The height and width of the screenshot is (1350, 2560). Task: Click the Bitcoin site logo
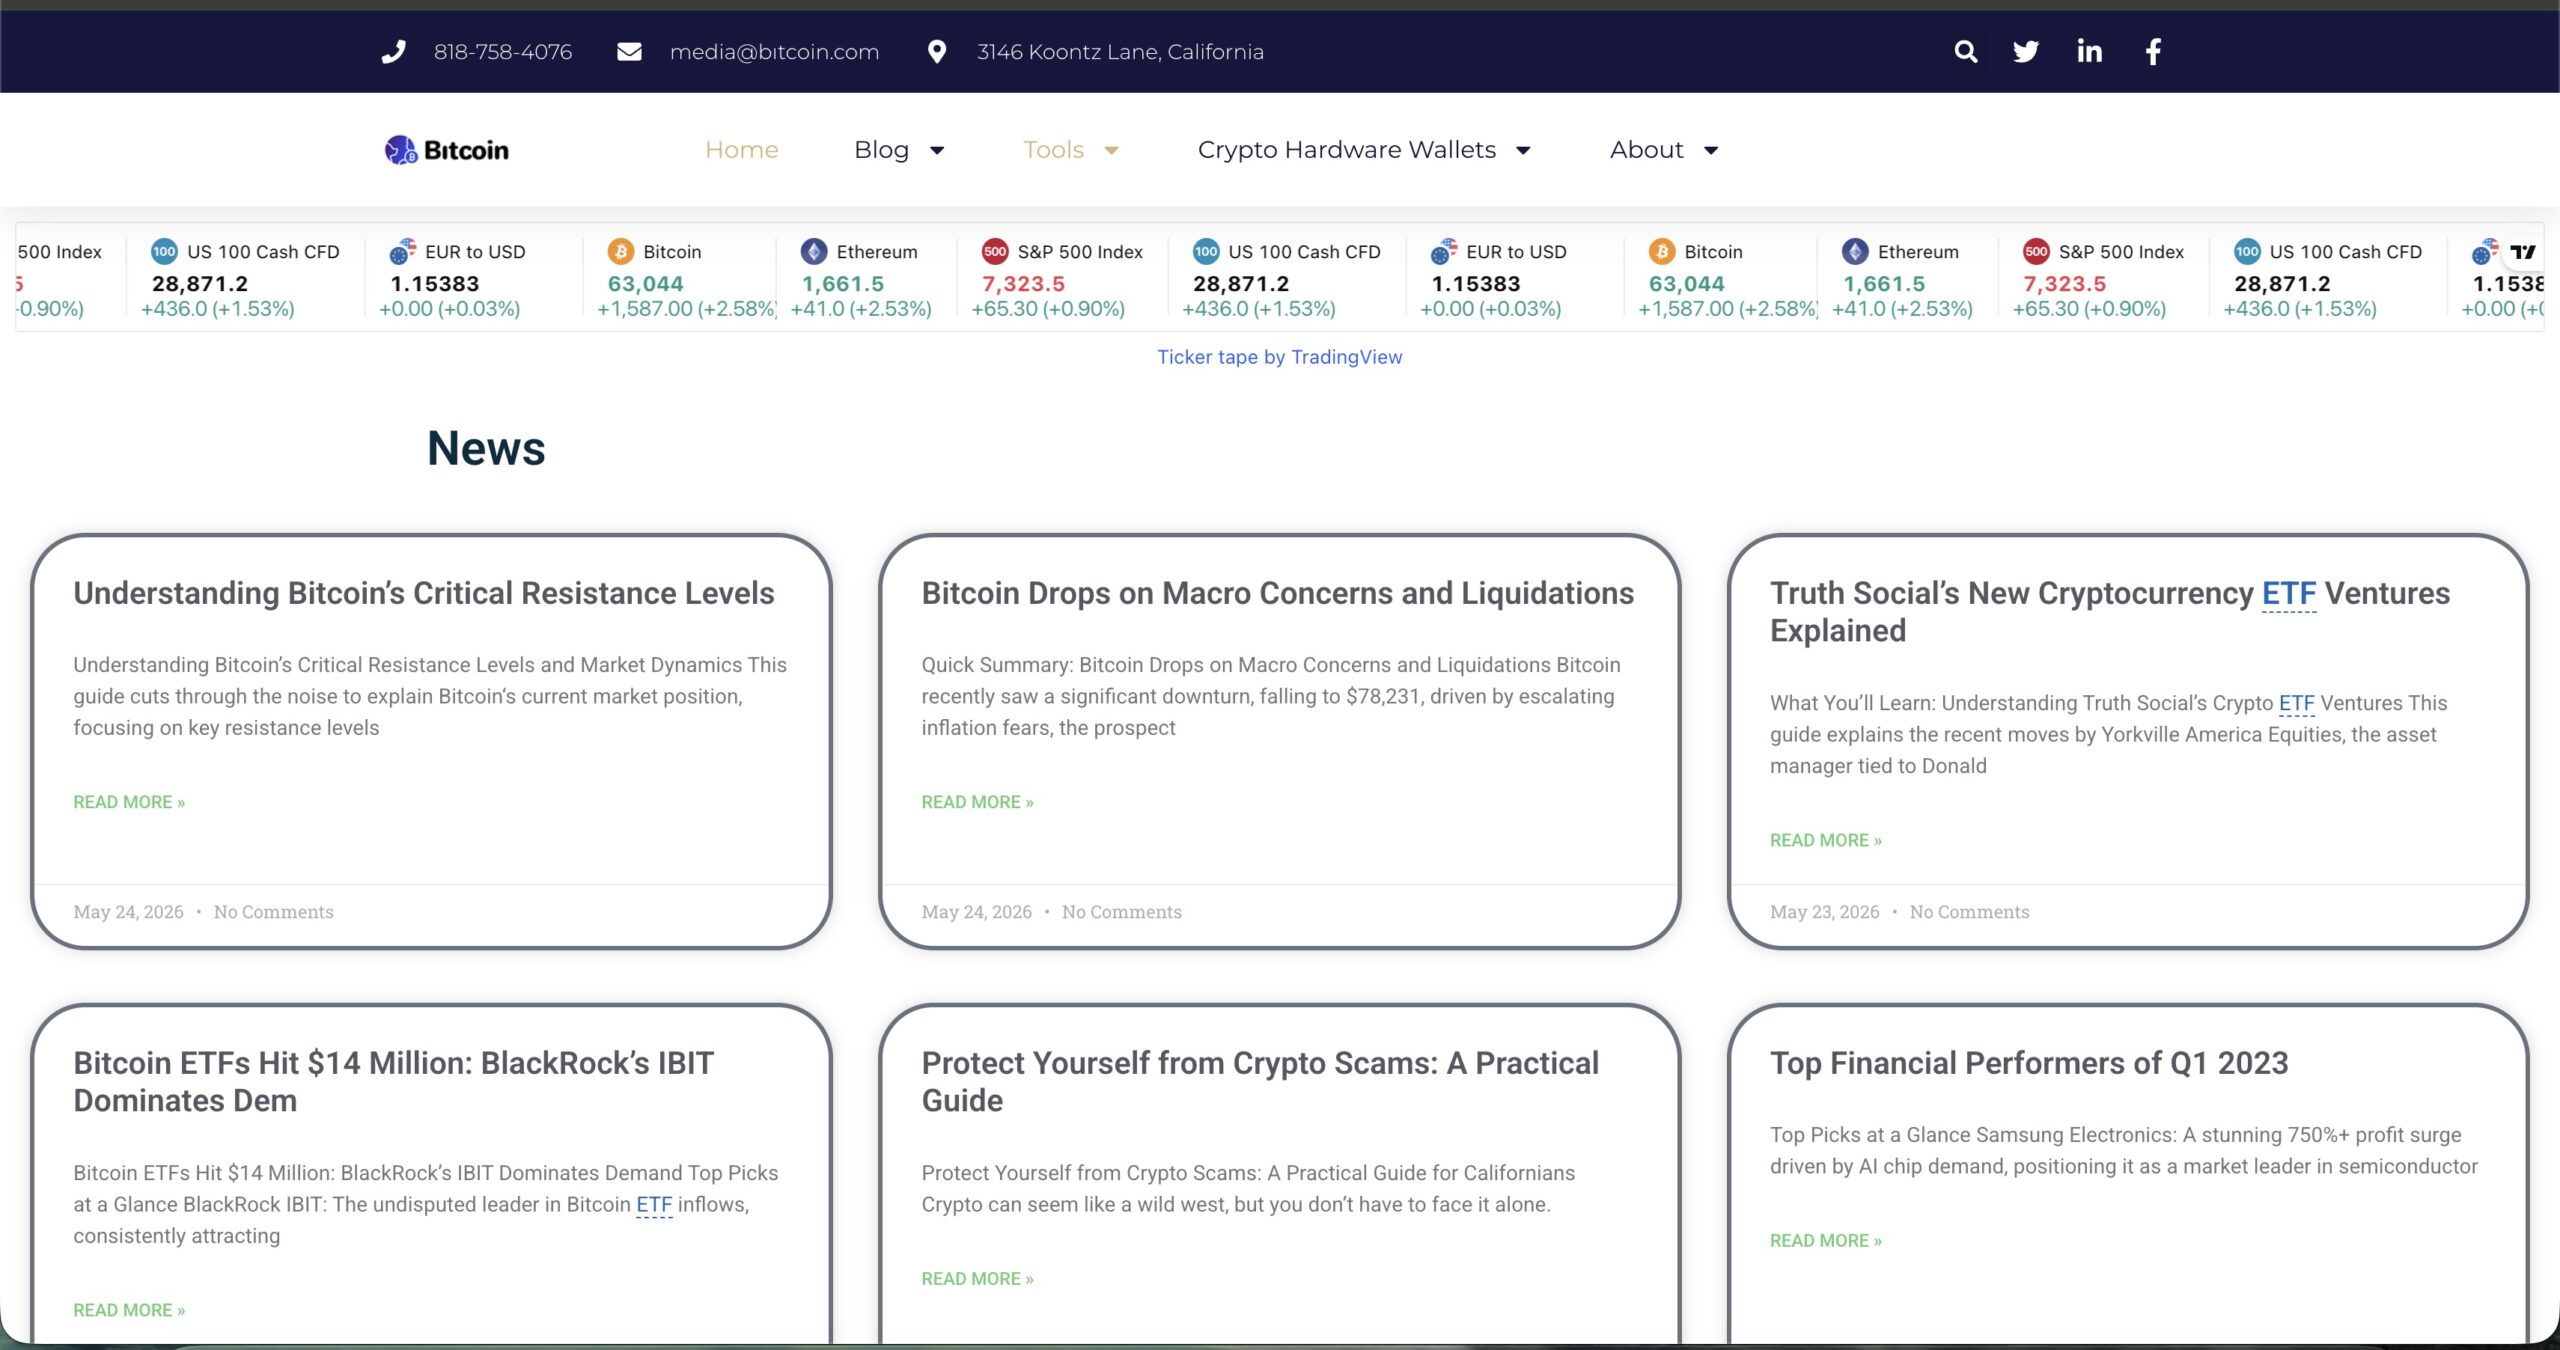(x=447, y=150)
